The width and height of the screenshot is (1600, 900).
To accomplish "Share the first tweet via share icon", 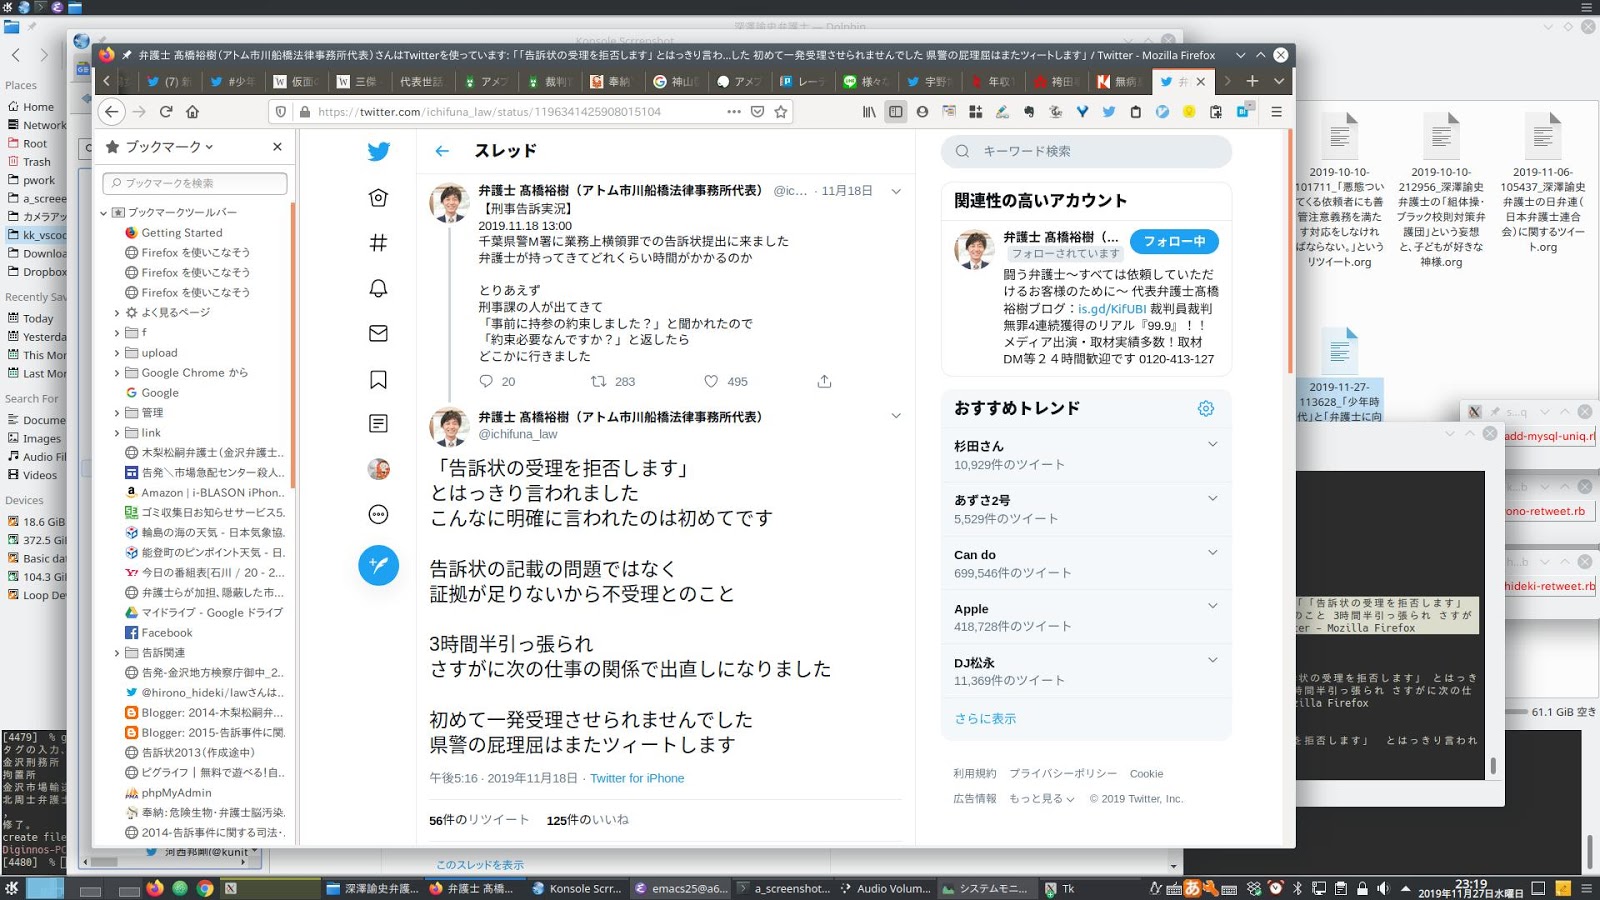I will click(x=824, y=381).
